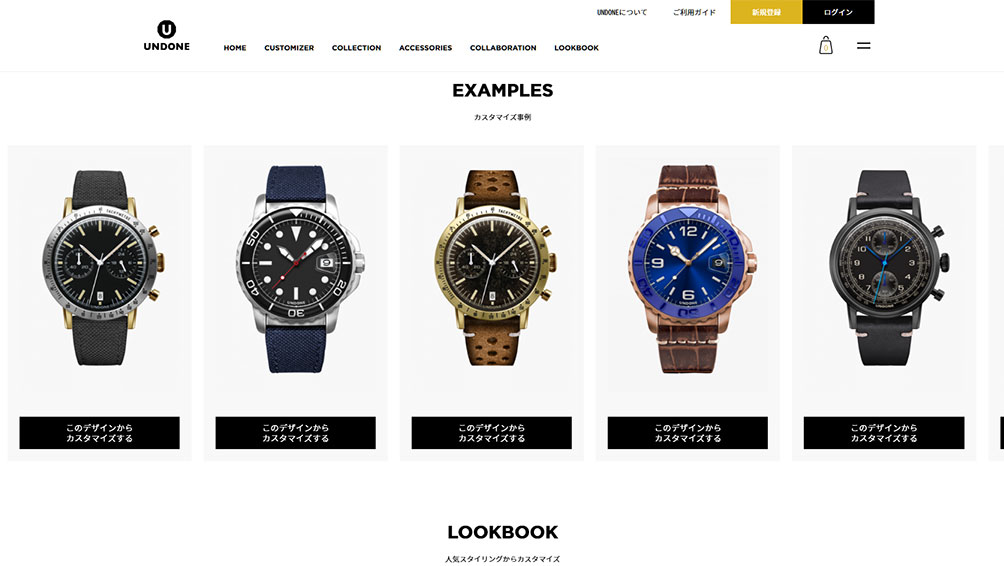Open the UNDONEについて link
1004x566 pixels.
click(x=622, y=12)
